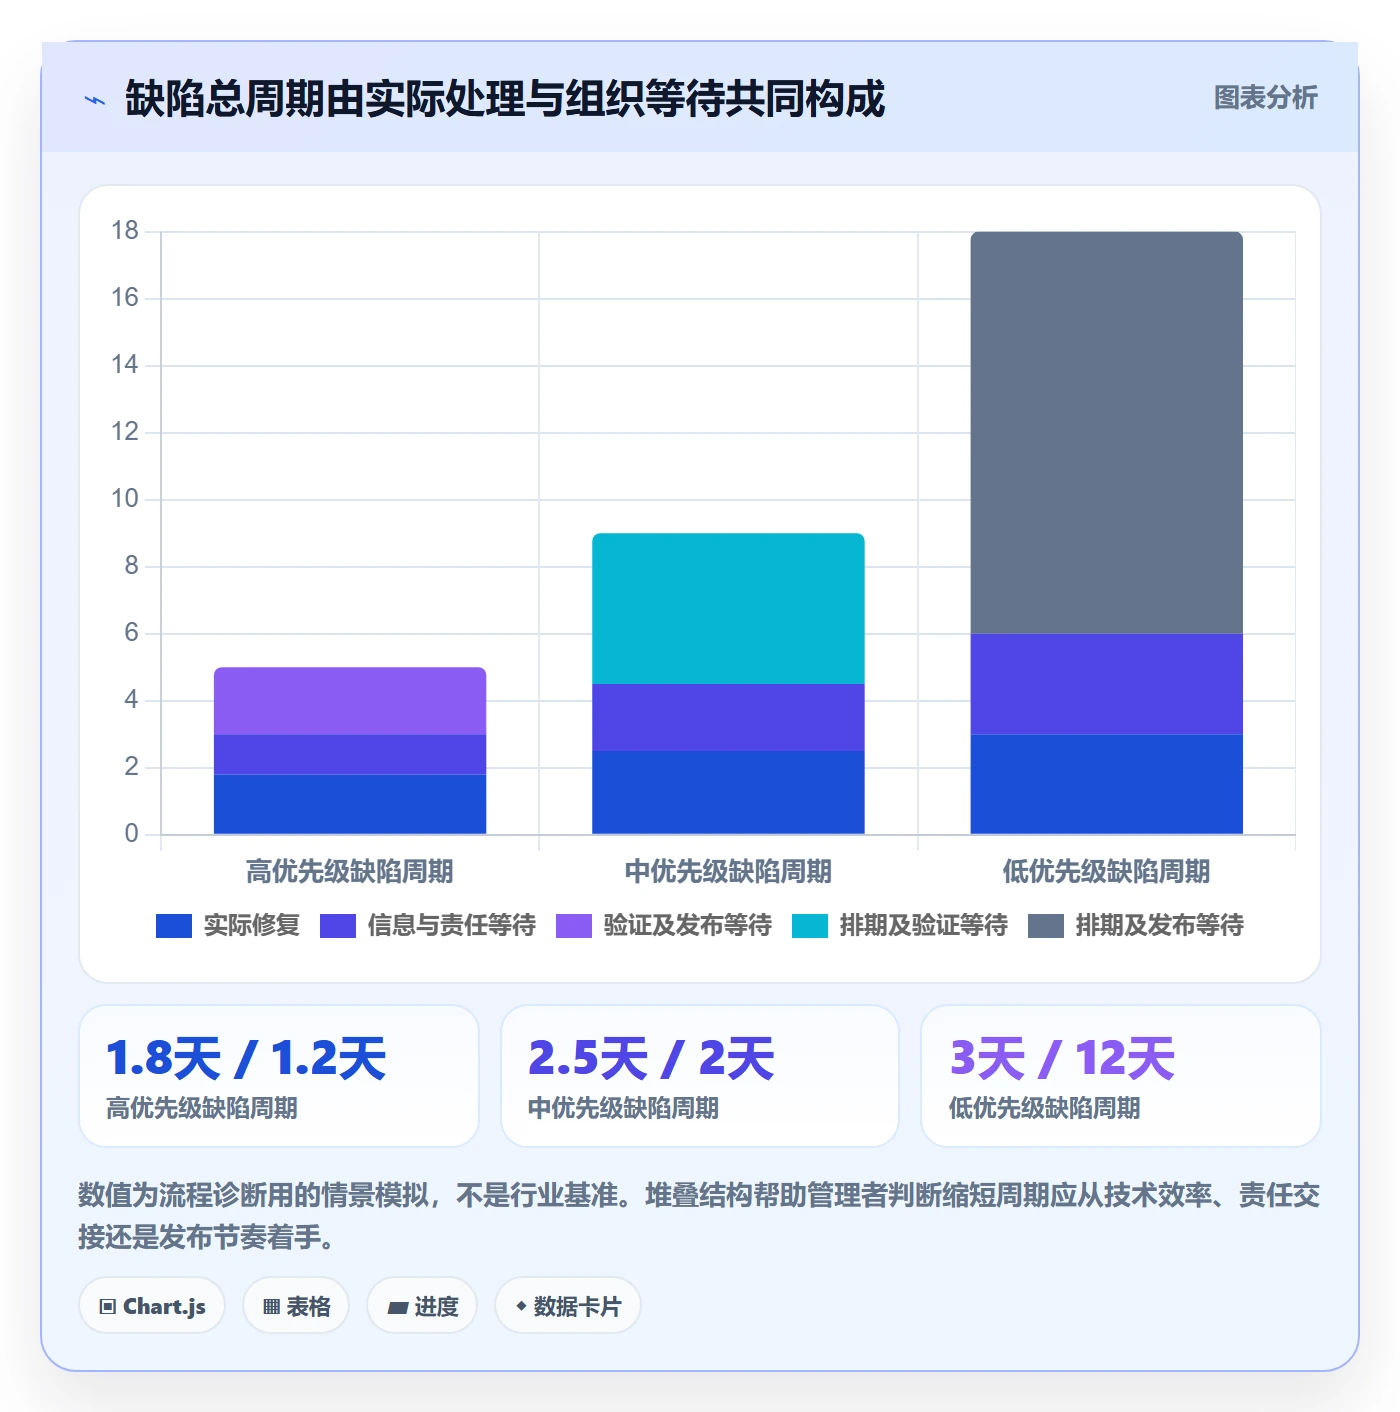Toggle the 验证及发布等待 legend item
This screenshot has height=1412, width=1400.
pyautogui.click(x=664, y=926)
